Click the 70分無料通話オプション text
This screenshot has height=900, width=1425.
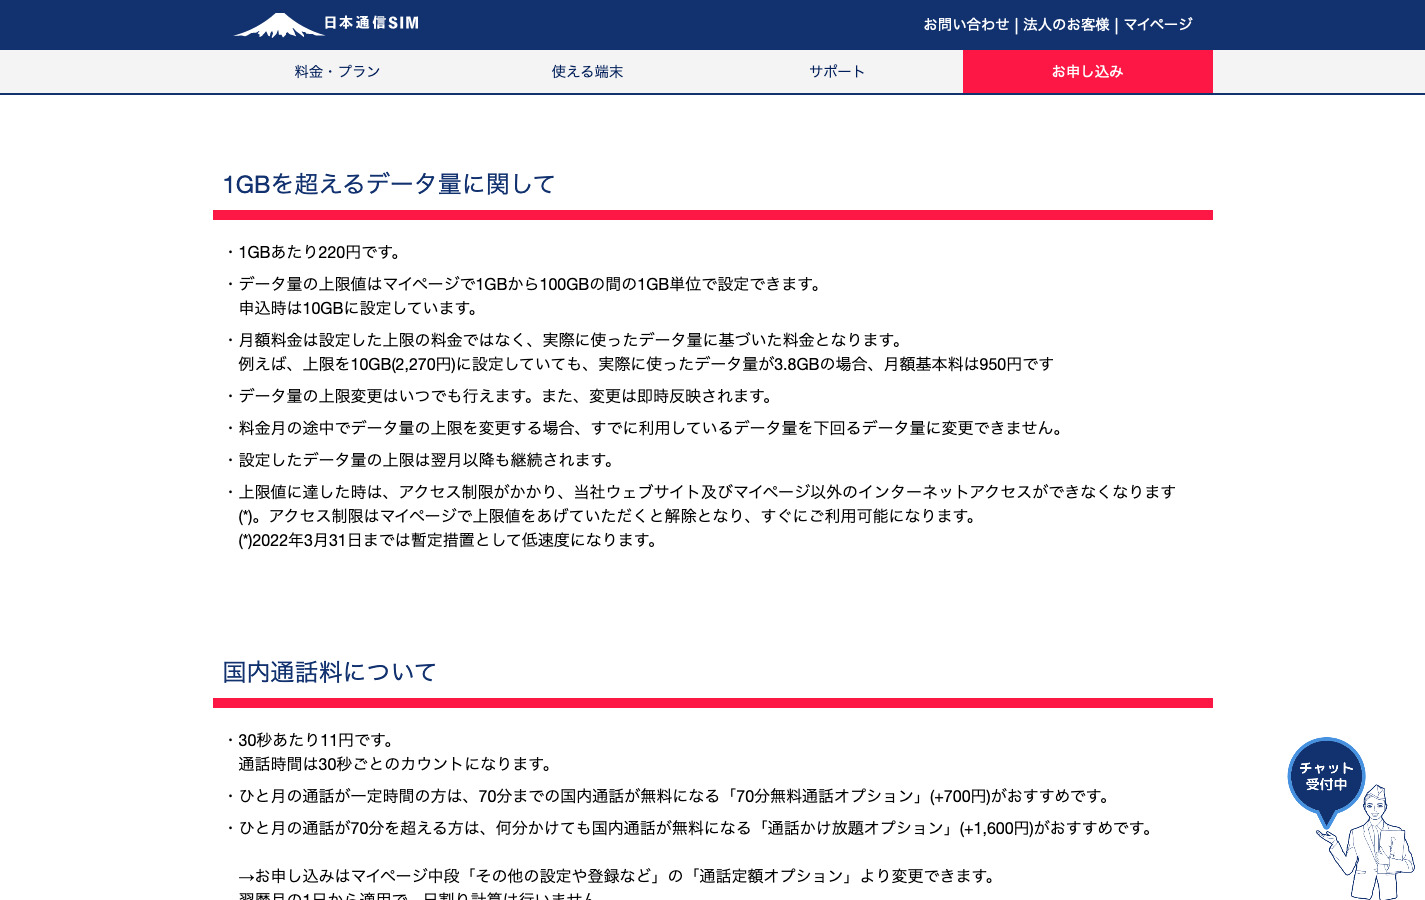826,796
